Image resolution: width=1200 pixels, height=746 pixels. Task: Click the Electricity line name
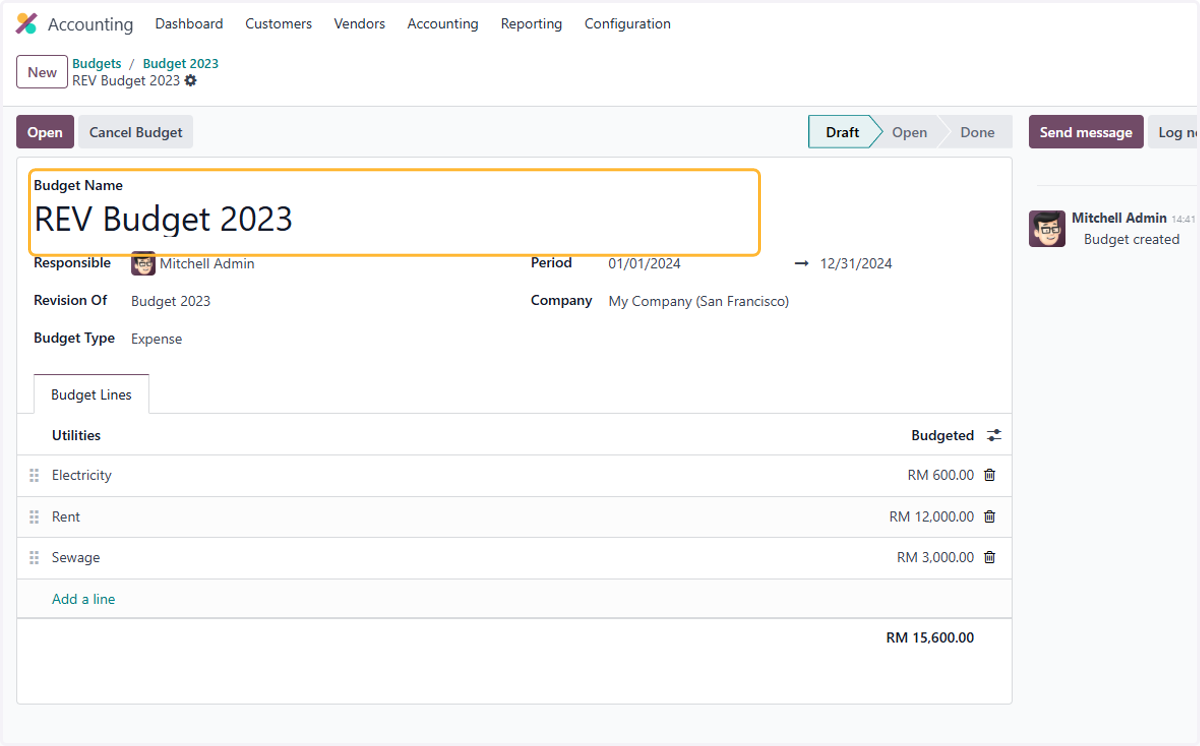82,475
